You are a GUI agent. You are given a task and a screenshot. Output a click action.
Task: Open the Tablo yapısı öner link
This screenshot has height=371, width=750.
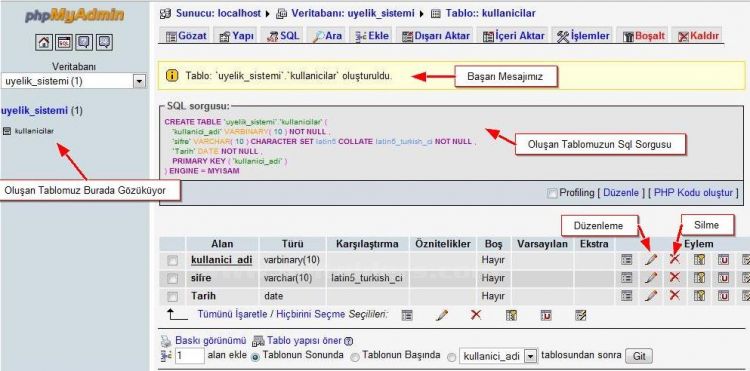304,341
